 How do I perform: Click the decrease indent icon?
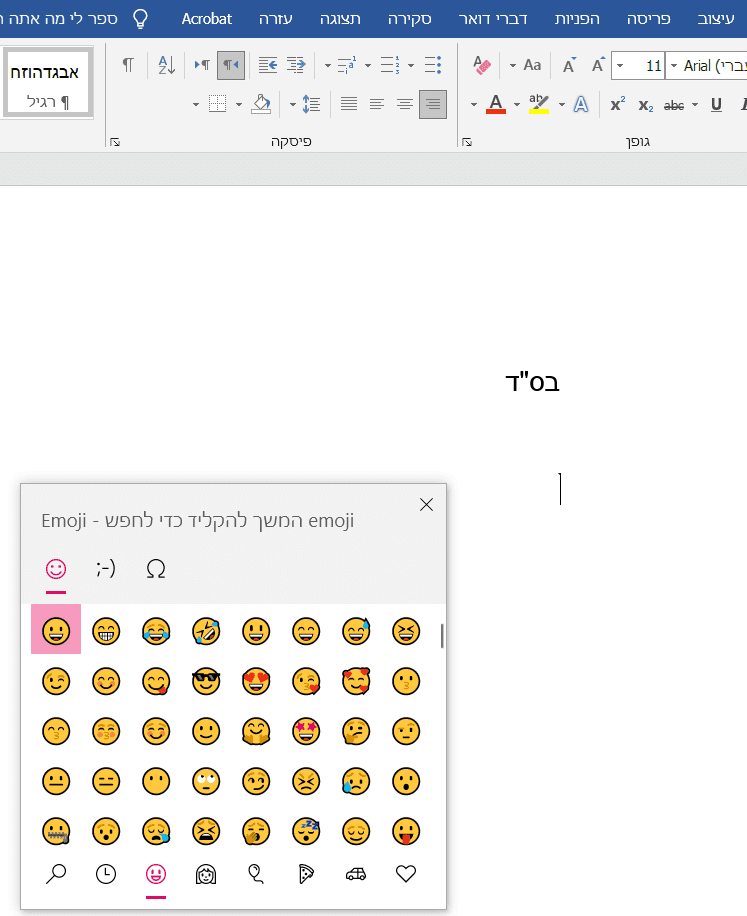268,65
